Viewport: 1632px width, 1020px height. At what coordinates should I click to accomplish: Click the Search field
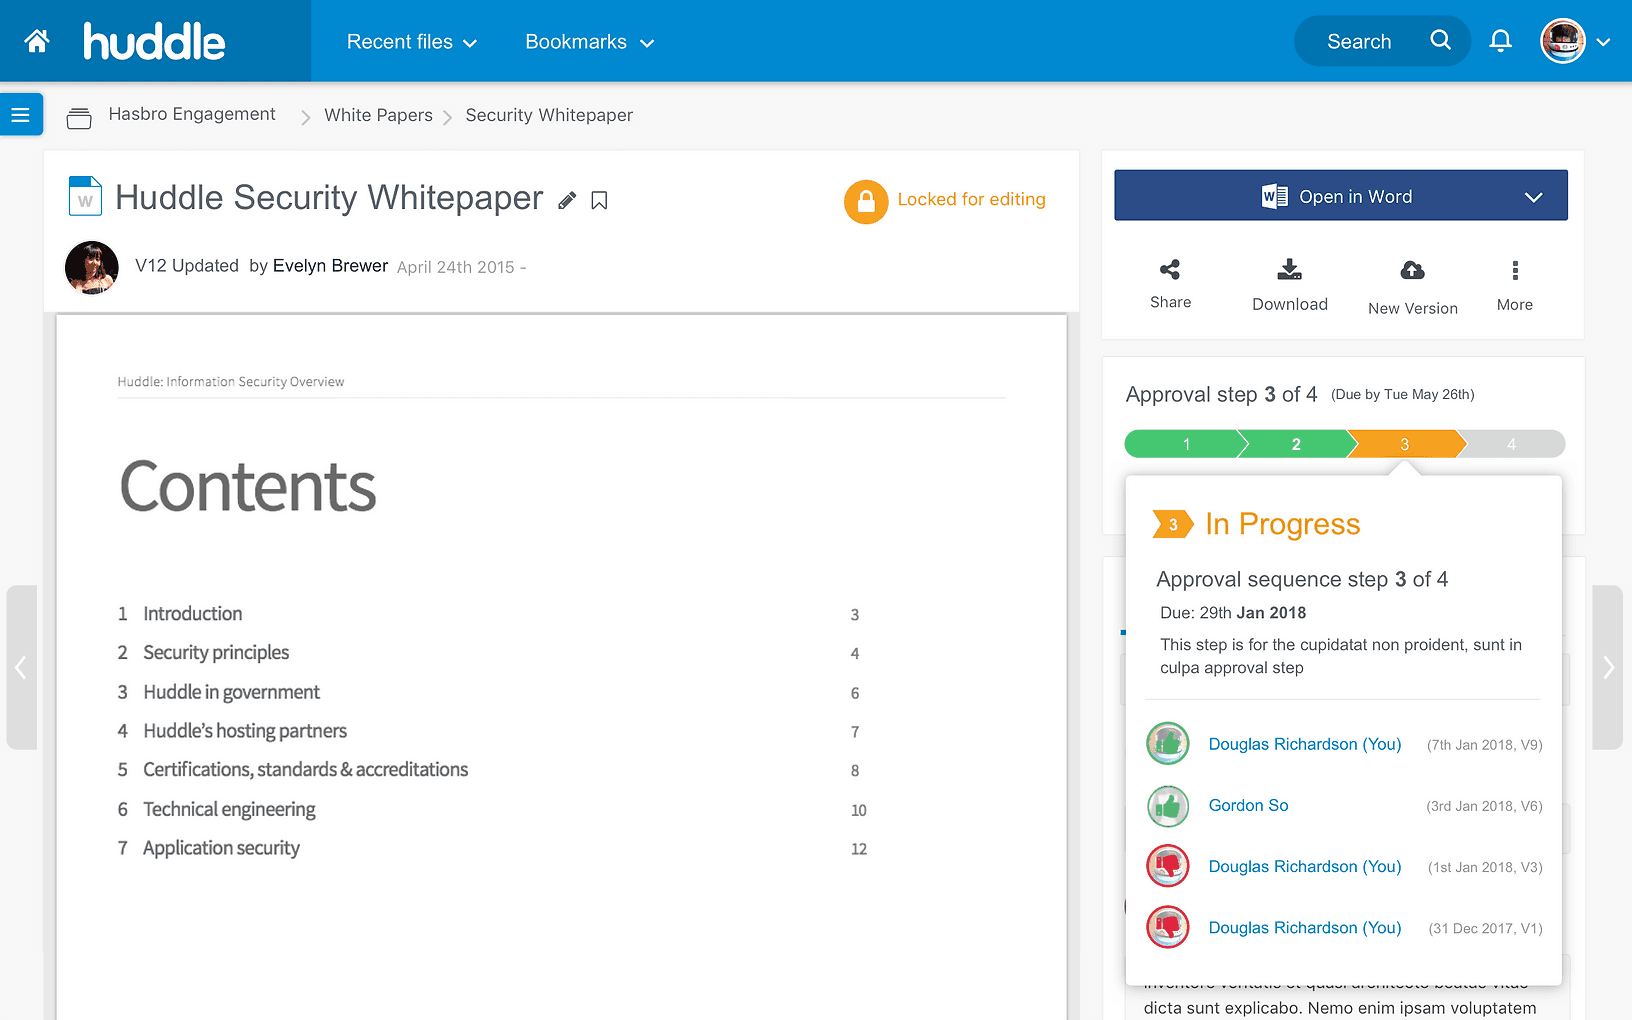coord(1382,41)
